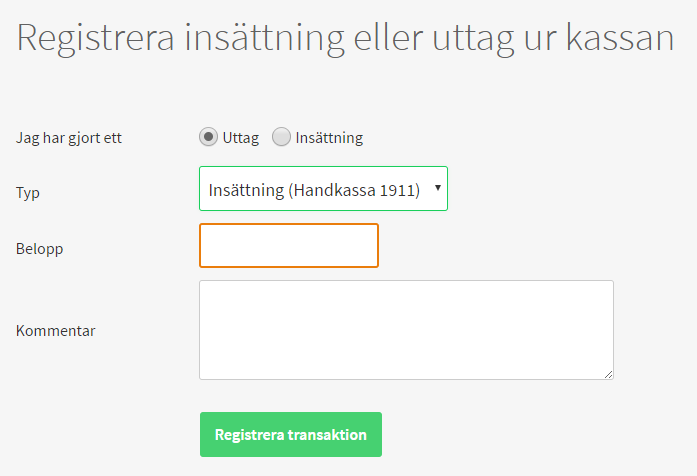Click the Belopp field label
Image resolution: width=697 pixels, height=476 pixels.
click(40, 248)
